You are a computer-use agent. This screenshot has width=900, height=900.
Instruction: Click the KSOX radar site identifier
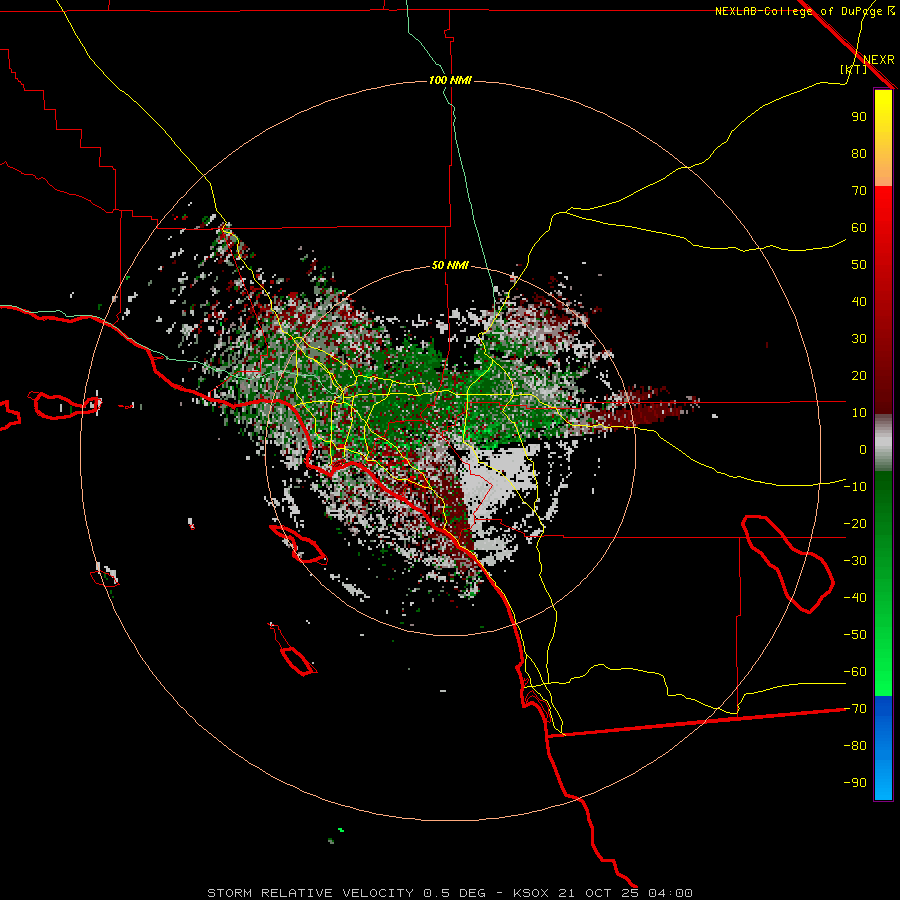tap(531, 893)
